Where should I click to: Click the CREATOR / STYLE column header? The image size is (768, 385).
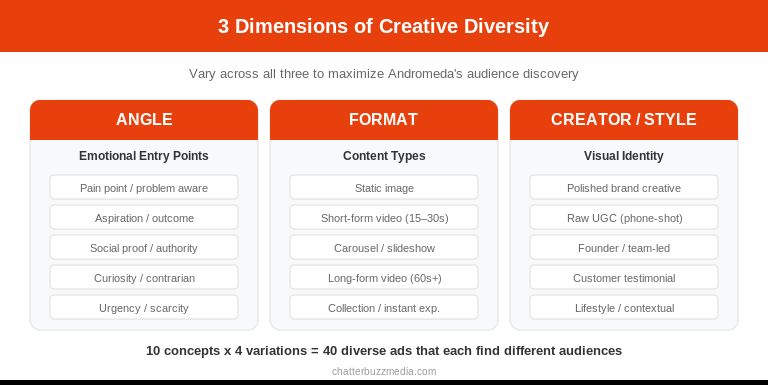[x=624, y=120]
